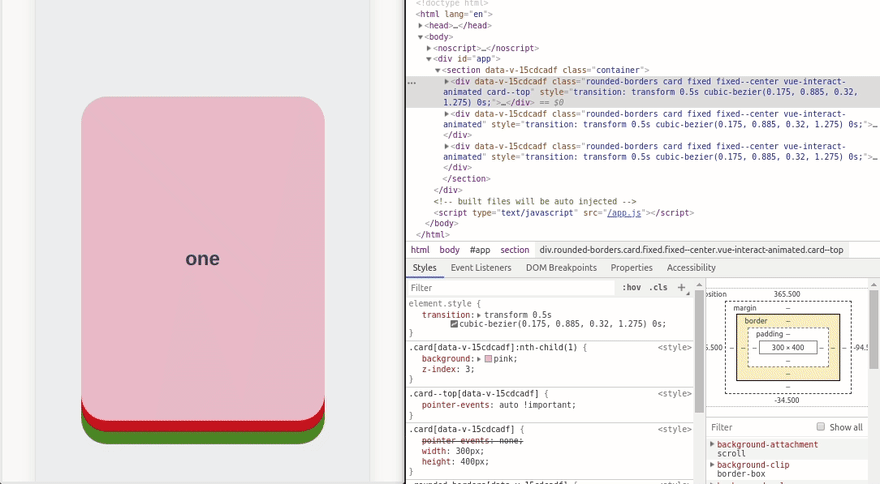Click the 300 × 400 content box in box model
The image size is (880, 484).
pyautogui.click(x=787, y=348)
